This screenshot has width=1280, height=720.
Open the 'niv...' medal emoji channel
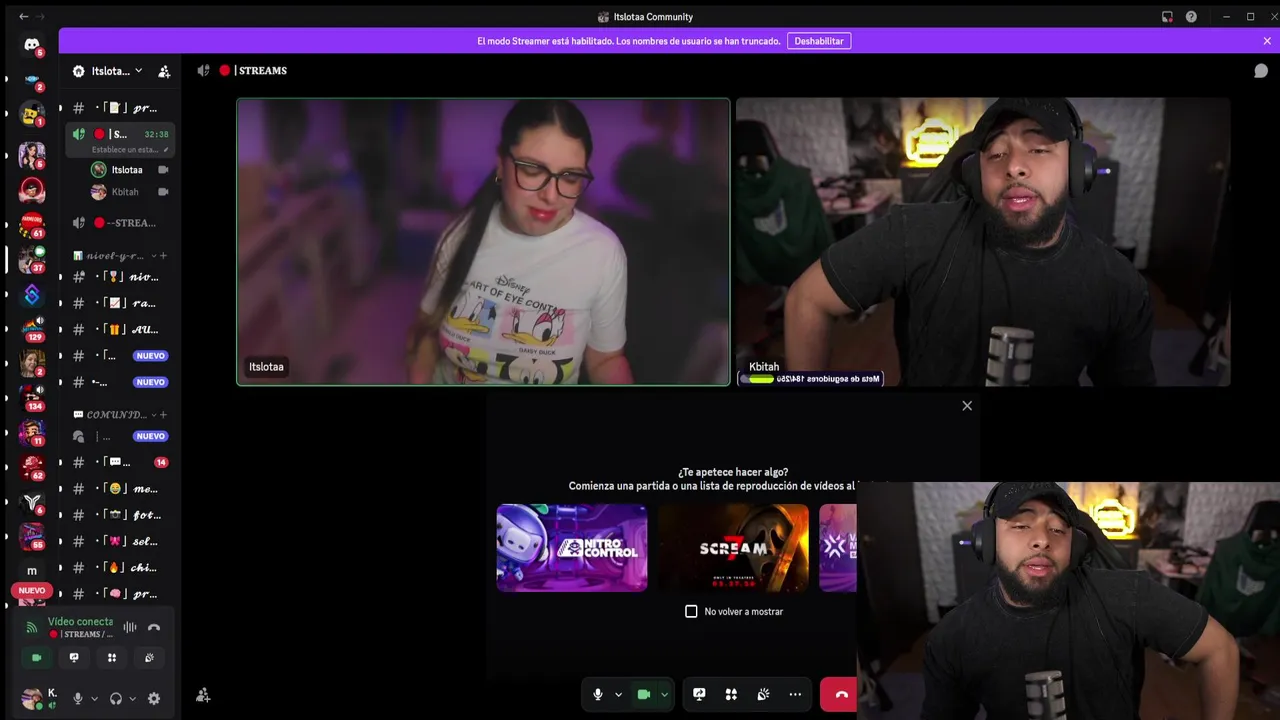[120, 277]
